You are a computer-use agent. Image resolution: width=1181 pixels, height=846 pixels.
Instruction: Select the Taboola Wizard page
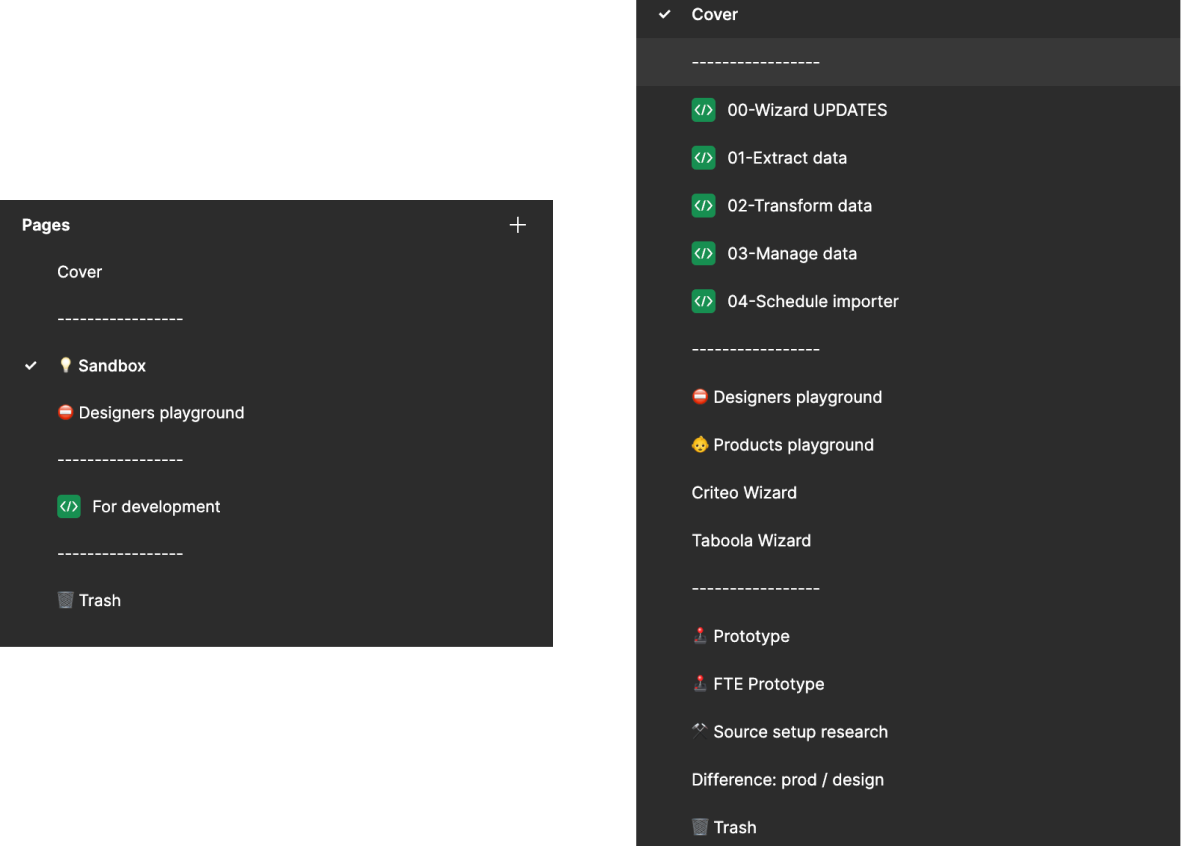tap(751, 540)
